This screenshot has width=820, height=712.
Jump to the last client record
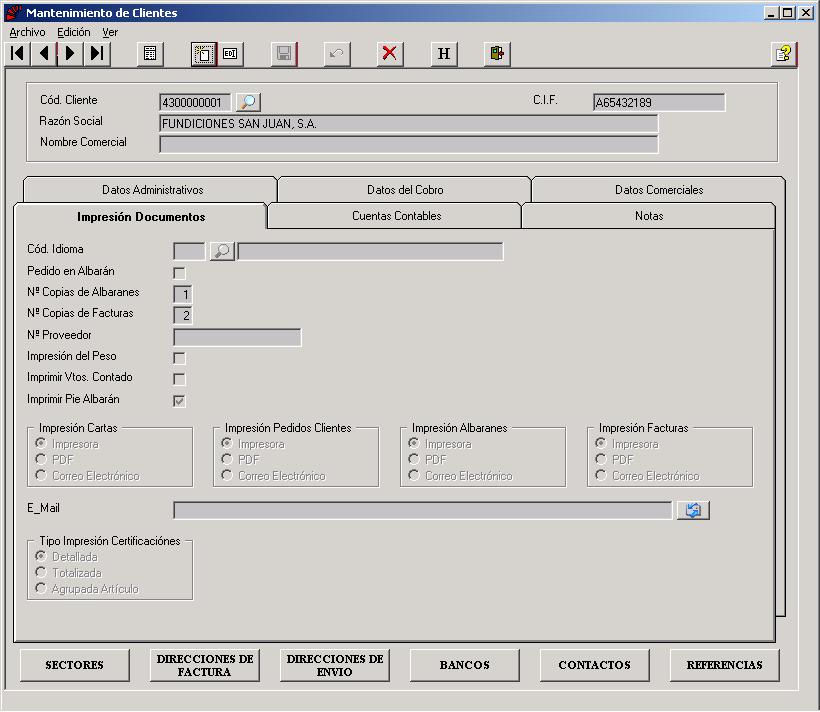click(x=97, y=53)
